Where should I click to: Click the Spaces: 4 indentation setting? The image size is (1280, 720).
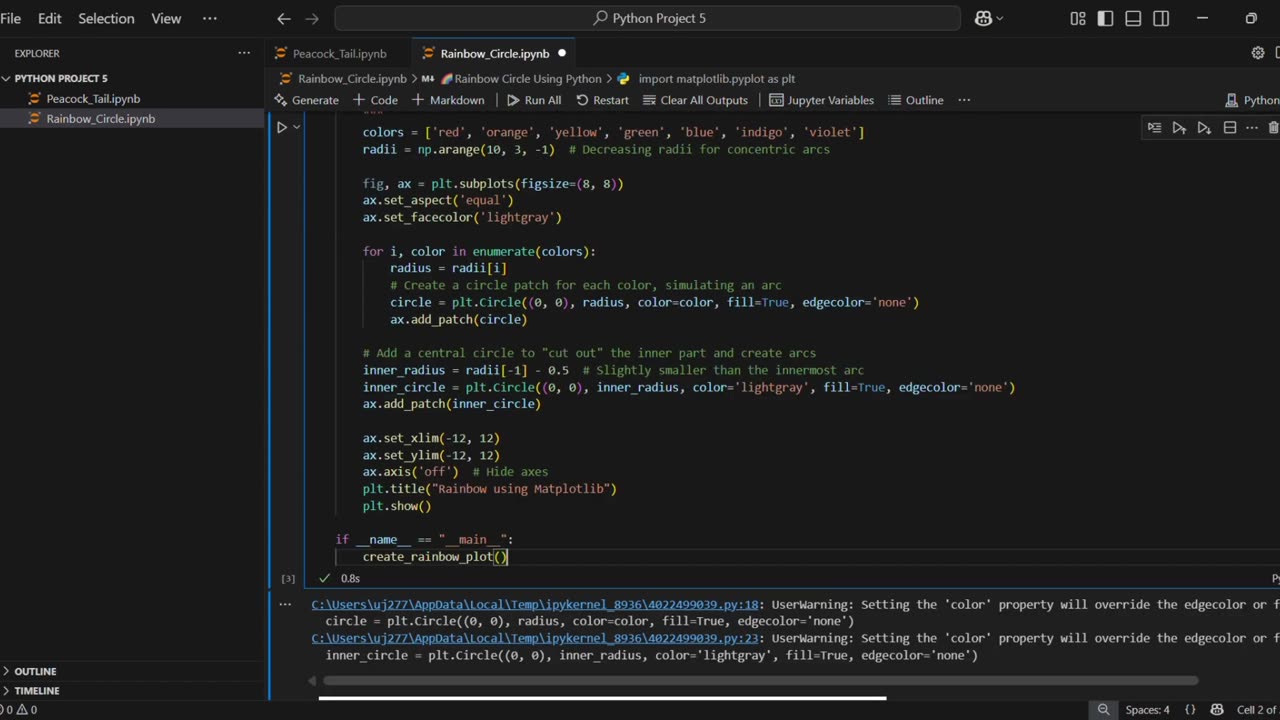1147,710
